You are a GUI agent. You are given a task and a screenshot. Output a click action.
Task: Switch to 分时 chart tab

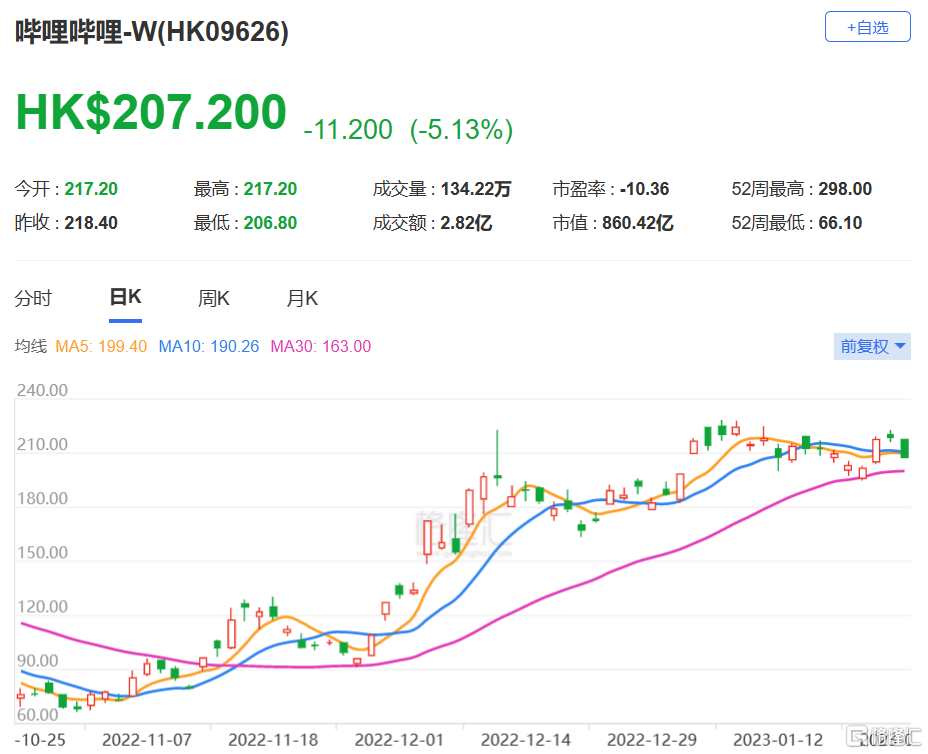click(x=33, y=298)
